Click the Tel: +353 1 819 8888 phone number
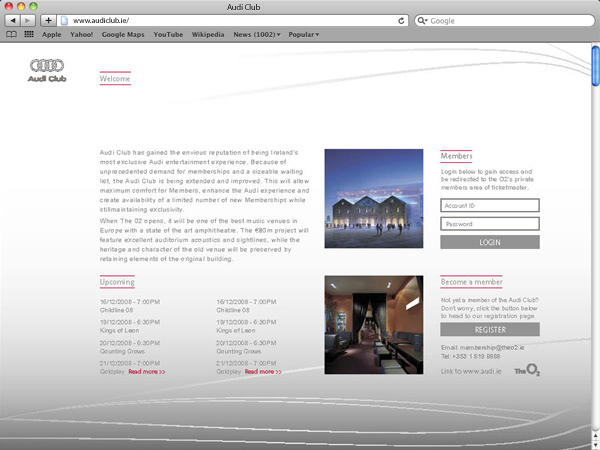 tap(470, 356)
